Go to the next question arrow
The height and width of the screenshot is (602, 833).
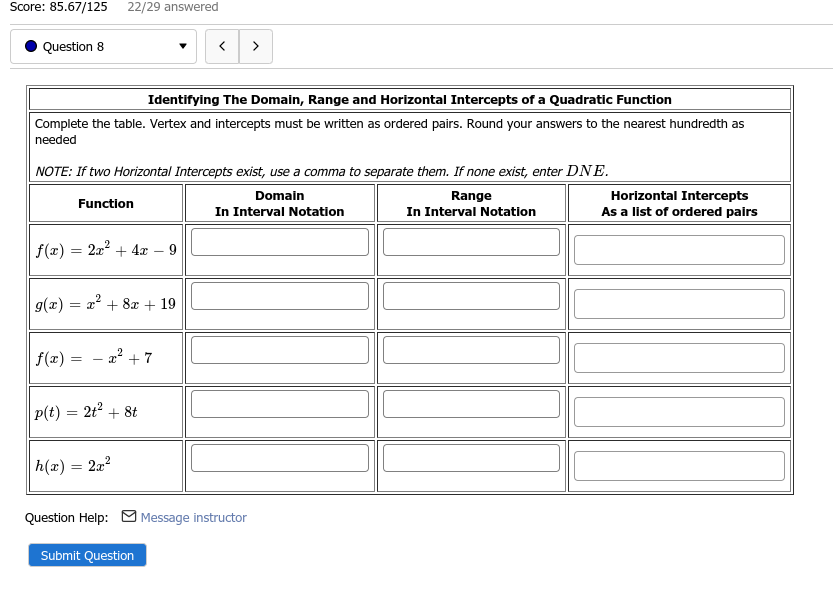tap(256, 47)
